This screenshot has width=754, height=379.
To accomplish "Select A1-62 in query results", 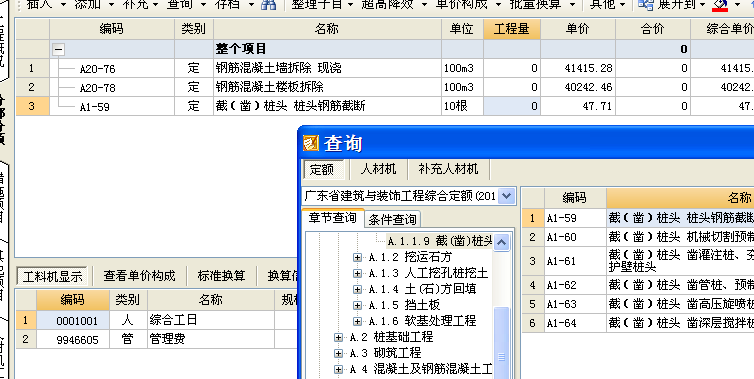I will (x=562, y=285).
